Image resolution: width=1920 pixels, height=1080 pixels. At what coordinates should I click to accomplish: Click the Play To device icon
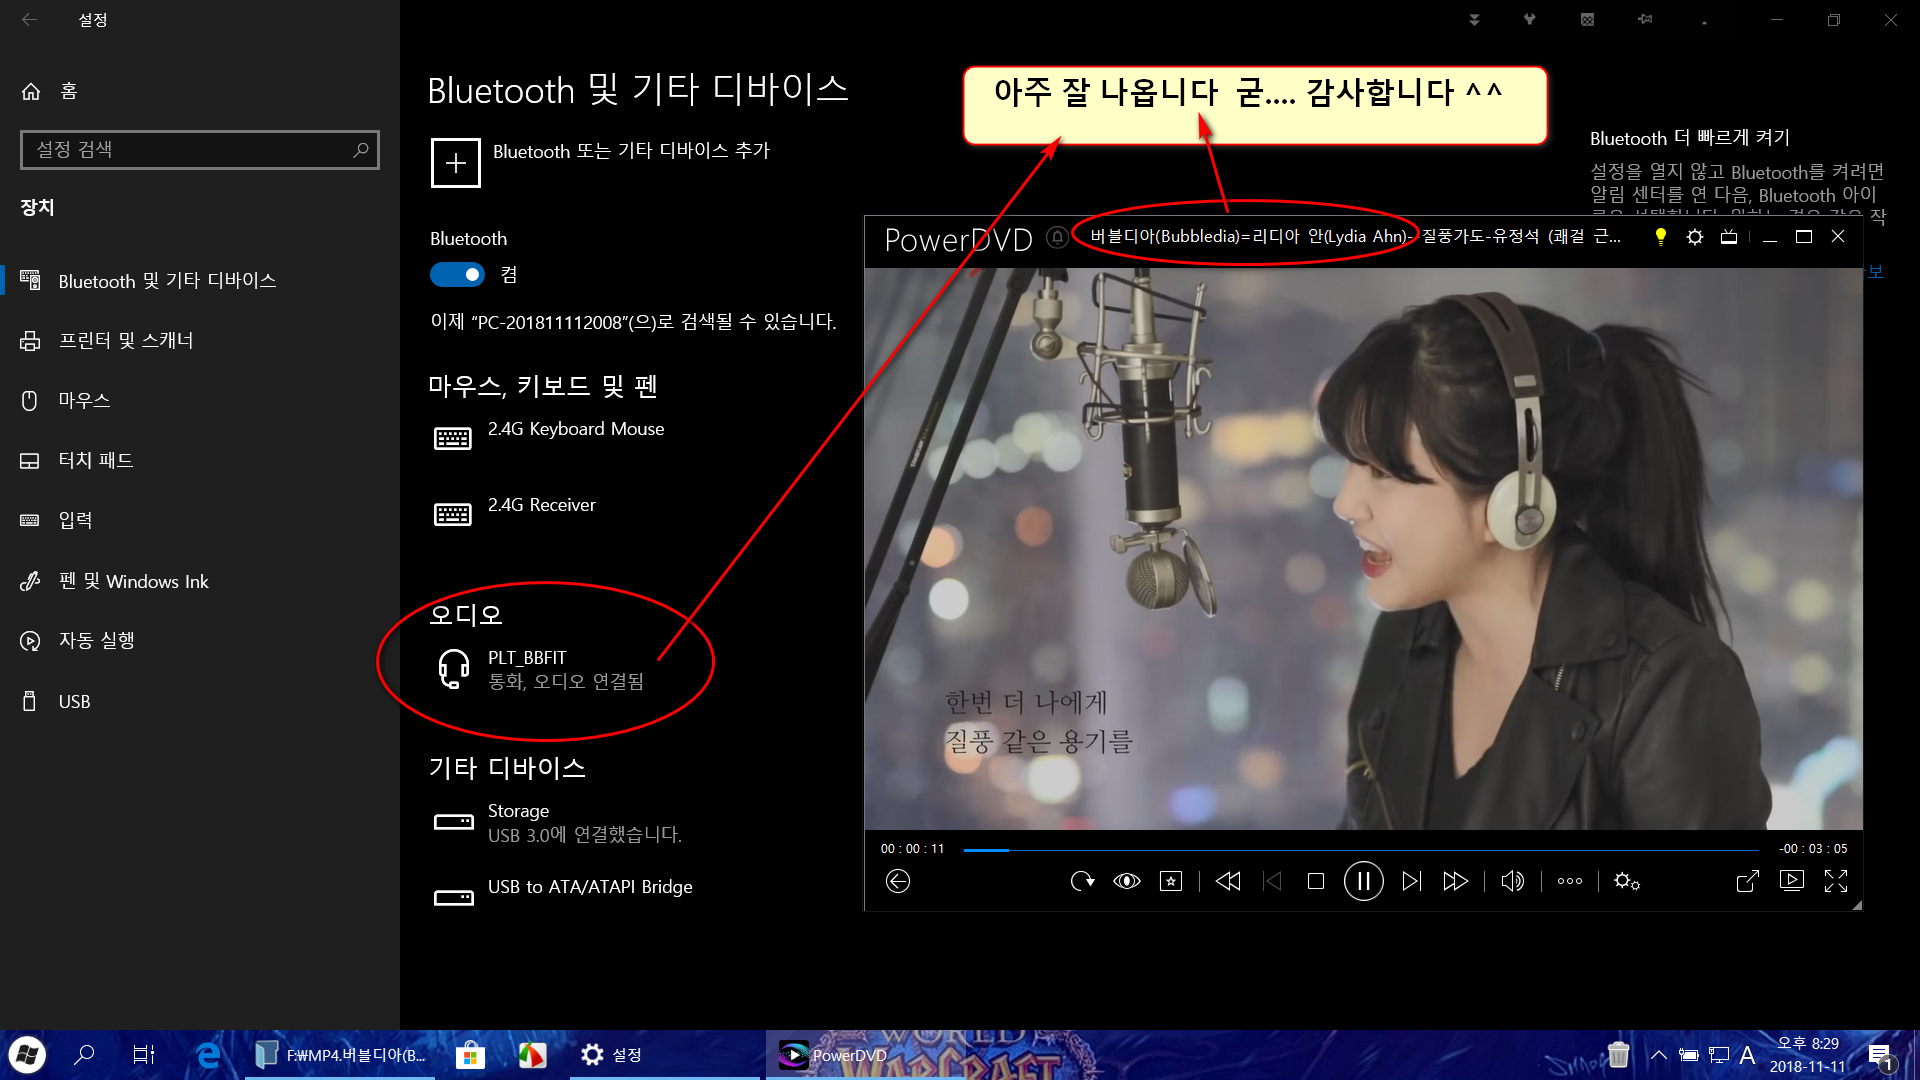[1792, 880]
